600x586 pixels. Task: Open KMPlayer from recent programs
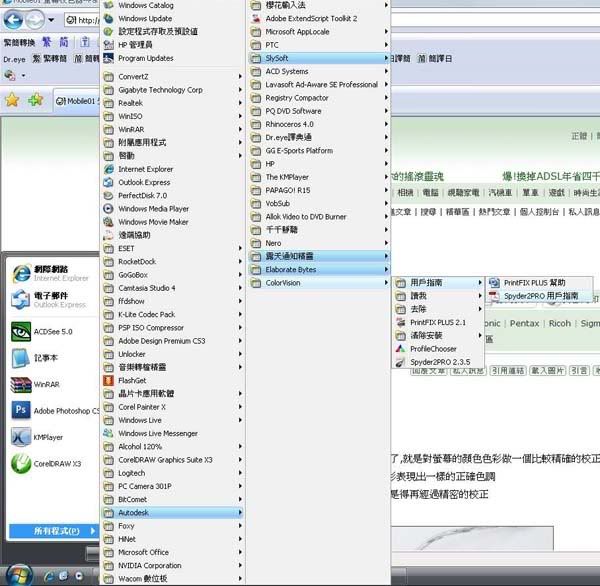52,437
